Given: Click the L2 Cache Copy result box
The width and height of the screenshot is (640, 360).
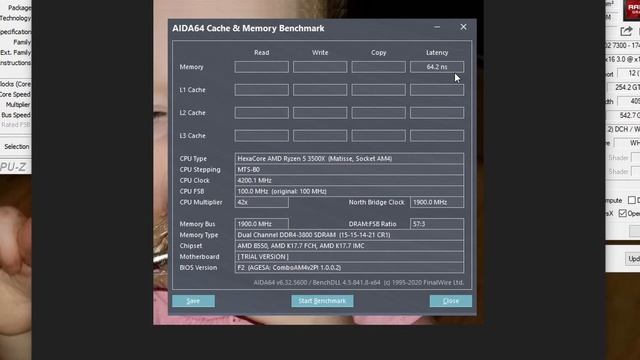Looking at the screenshot, I should (378, 113).
